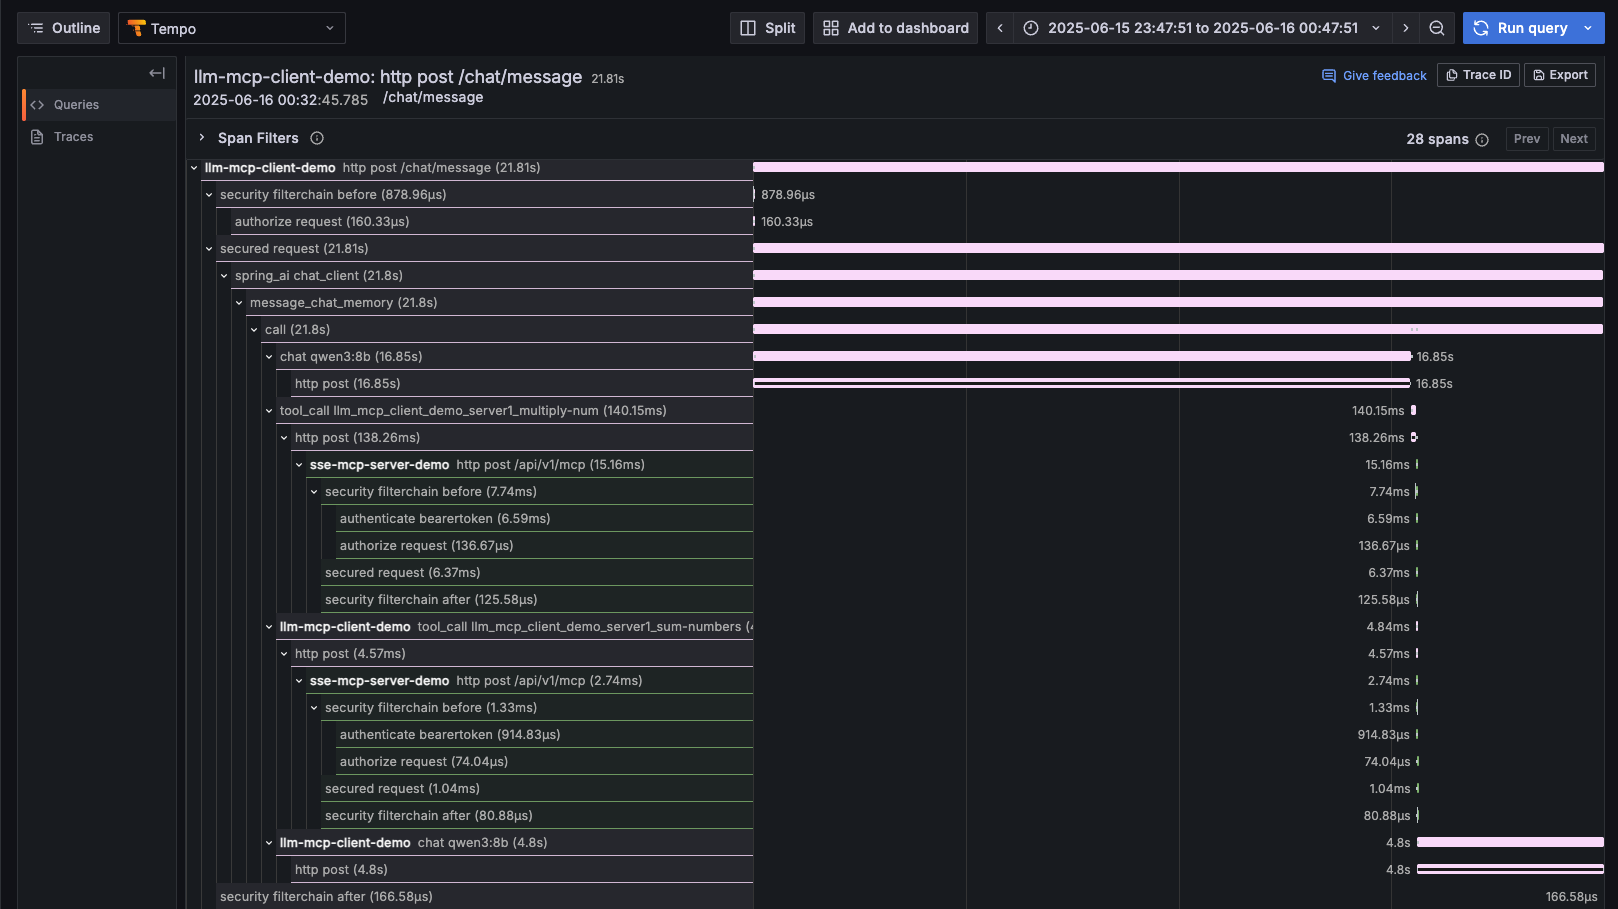This screenshot has width=1618, height=909.
Task: Select security filterchain after (125.58µs) span
Action: point(537,600)
